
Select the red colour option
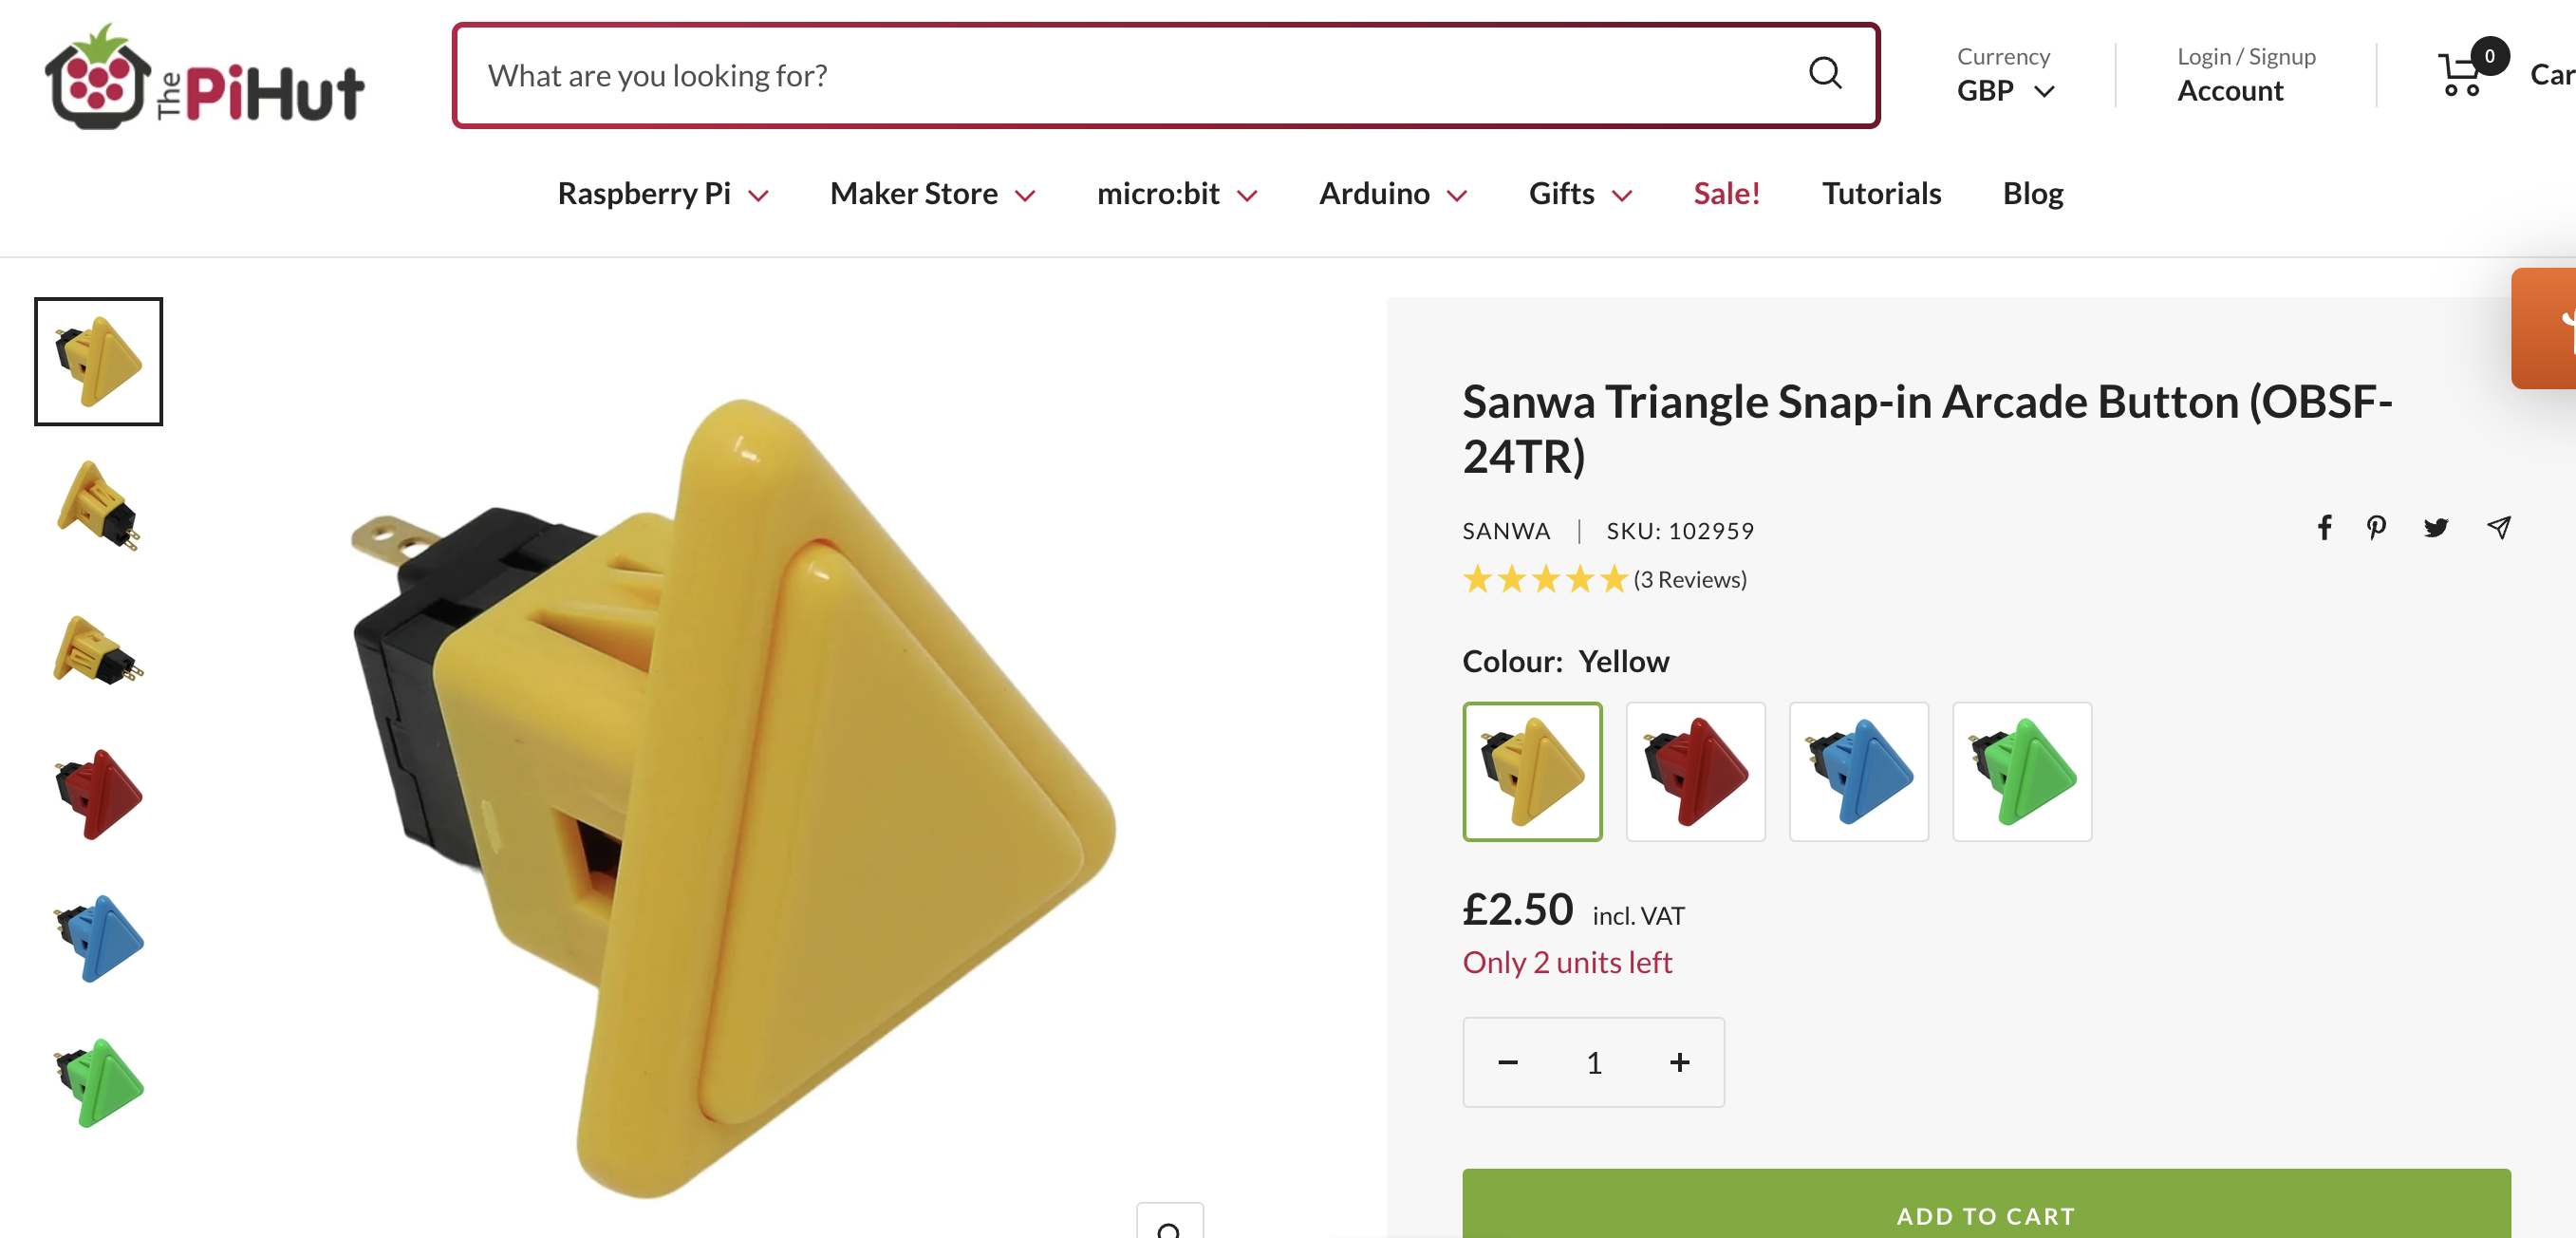1695,771
